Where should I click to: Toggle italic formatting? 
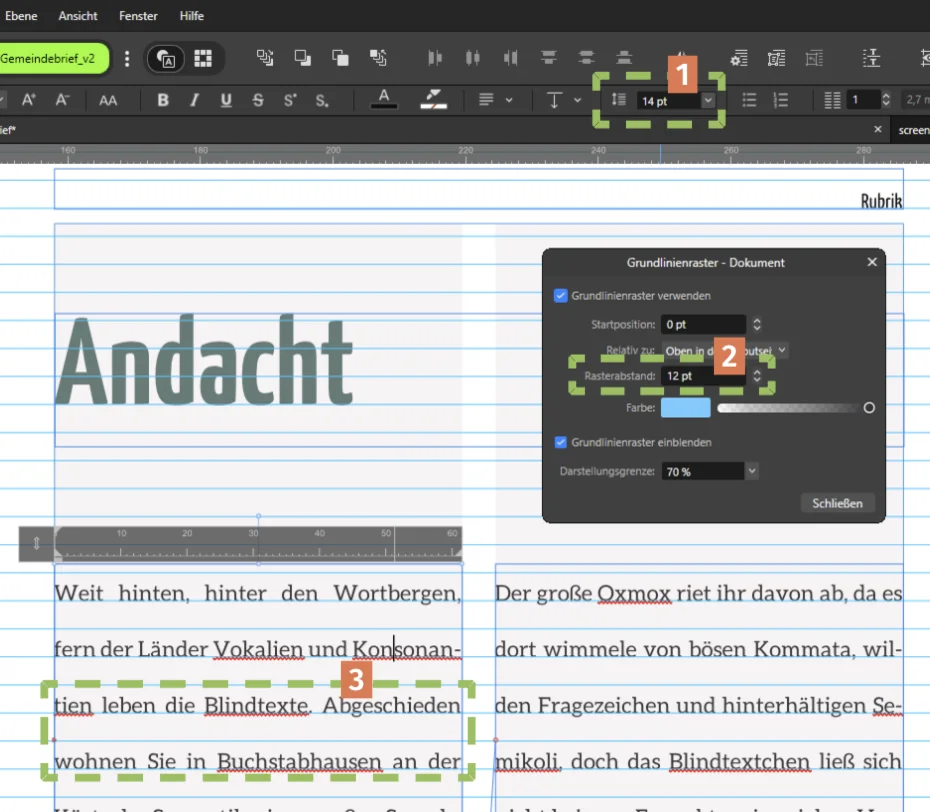195,100
